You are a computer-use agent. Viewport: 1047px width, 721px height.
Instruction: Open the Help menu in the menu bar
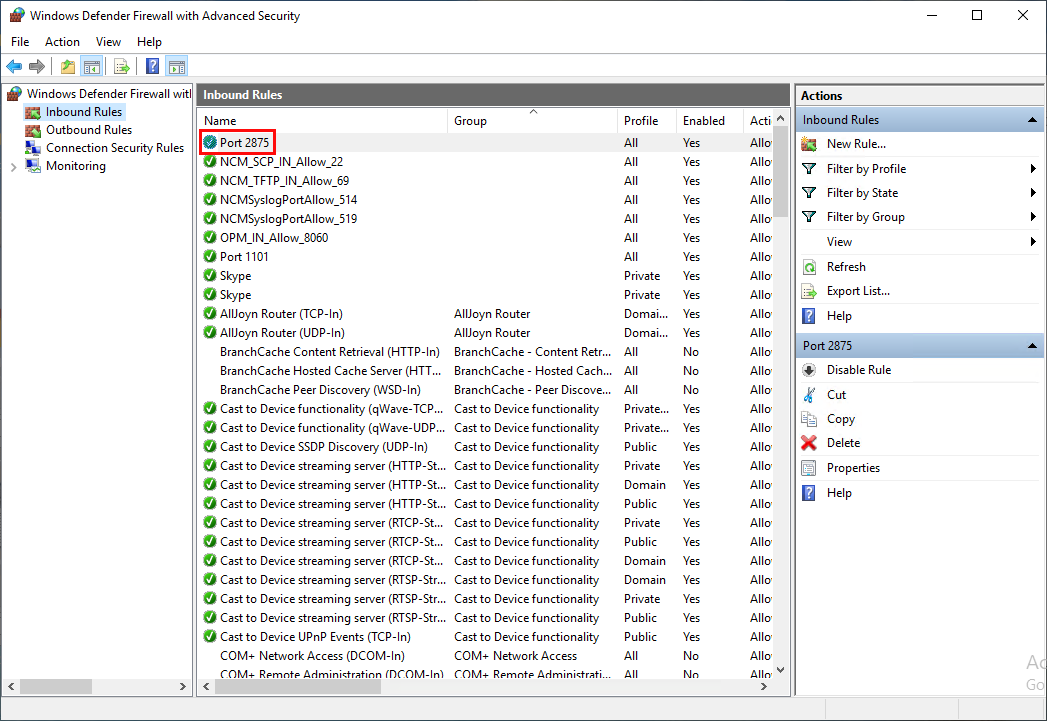click(150, 42)
